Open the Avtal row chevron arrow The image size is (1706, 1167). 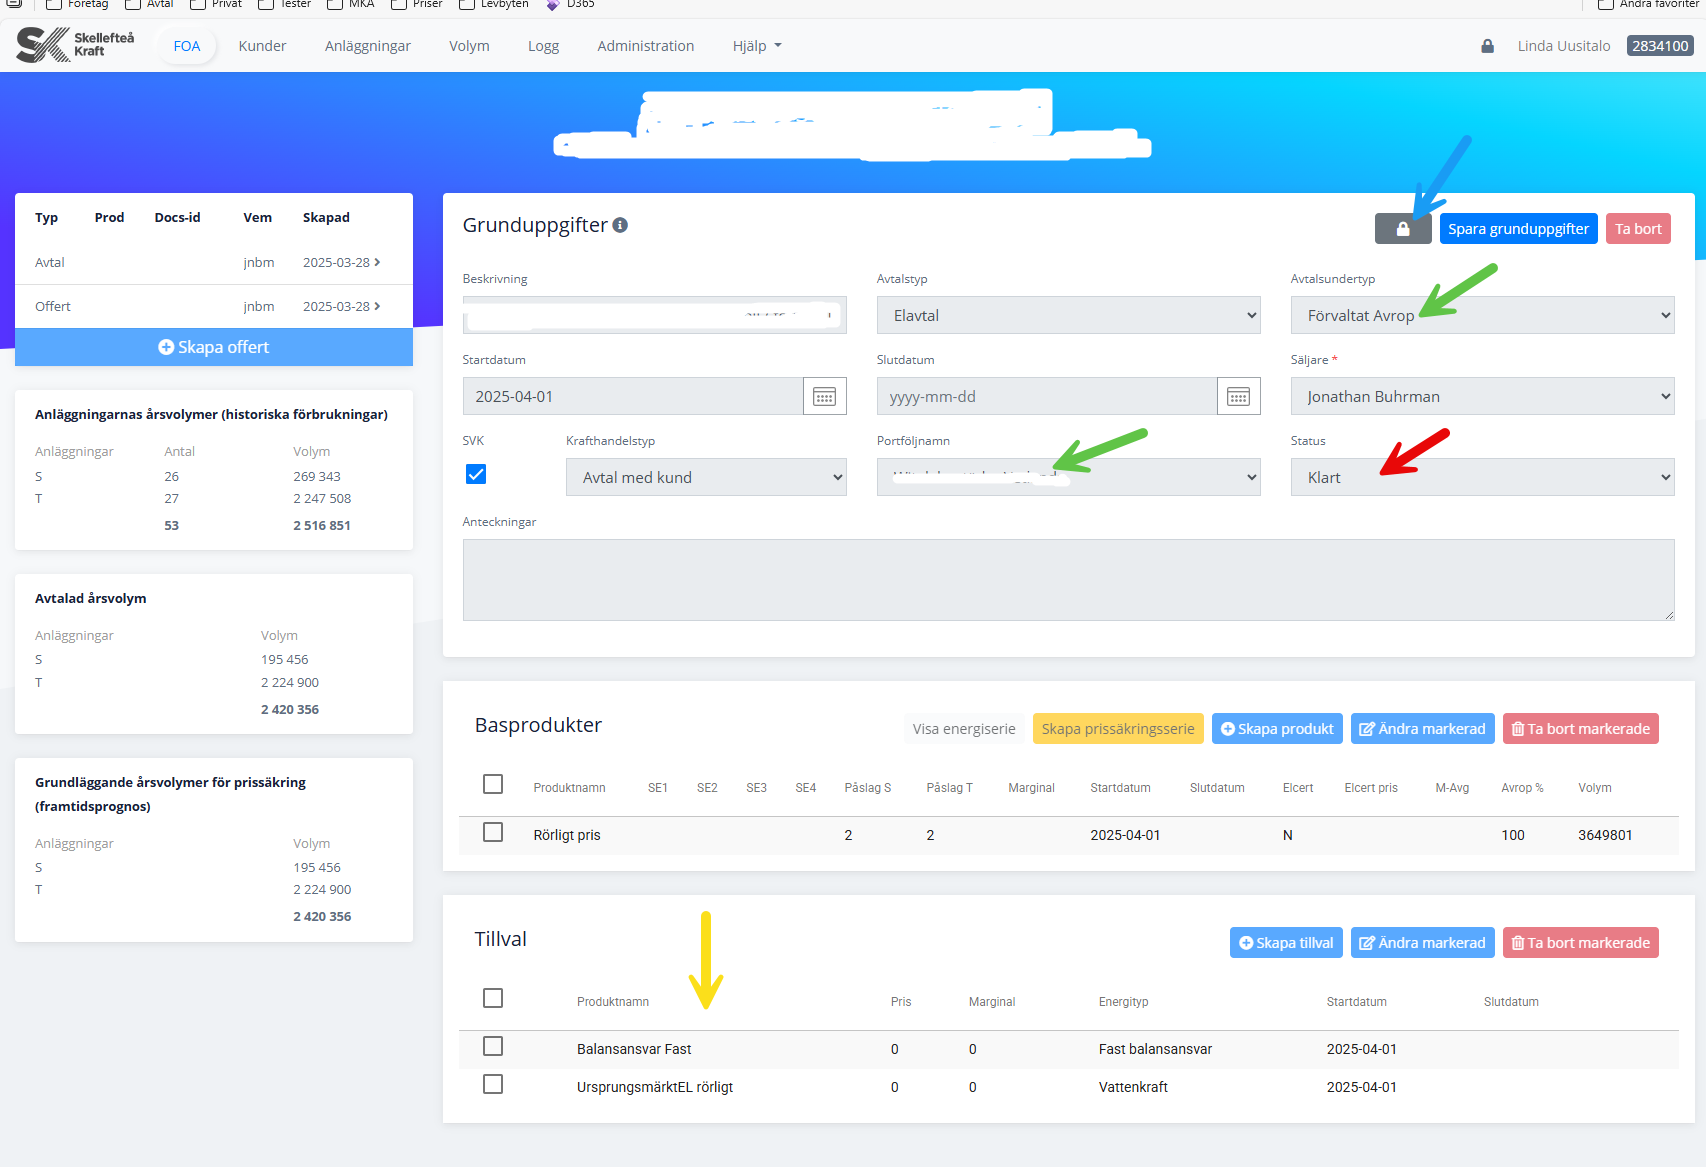377,262
